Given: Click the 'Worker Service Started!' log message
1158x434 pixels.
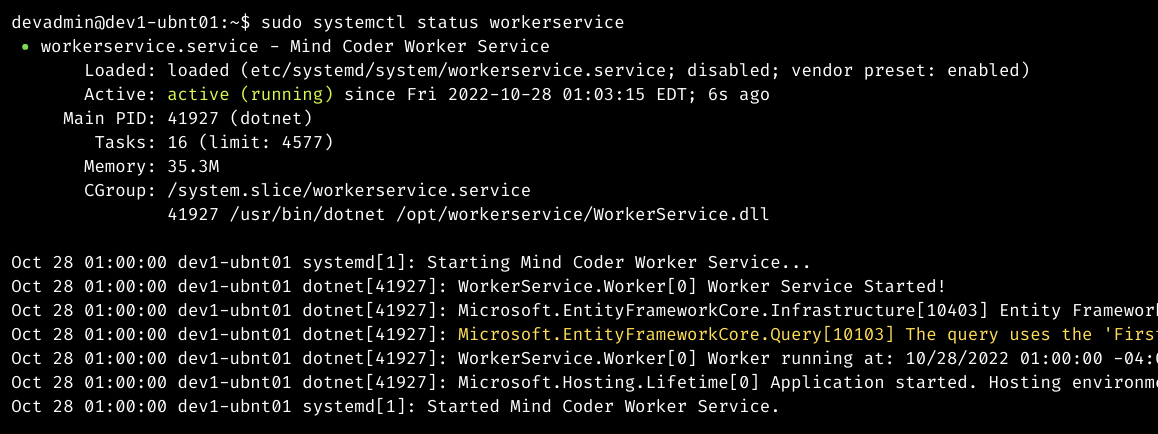Looking at the screenshot, I should tap(826, 286).
